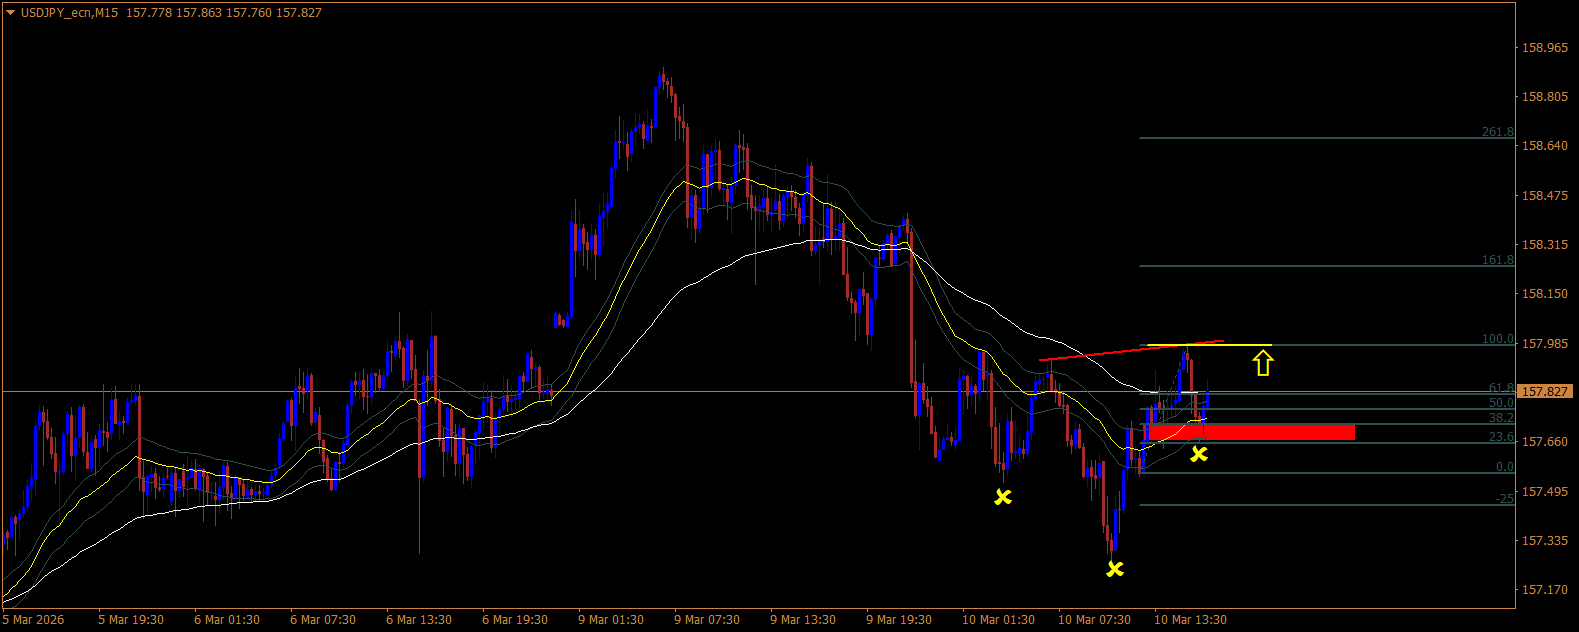This screenshot has width=1579, height=632.
Task: Click price scale value 158.965
Action: [x=1544, y=48]
